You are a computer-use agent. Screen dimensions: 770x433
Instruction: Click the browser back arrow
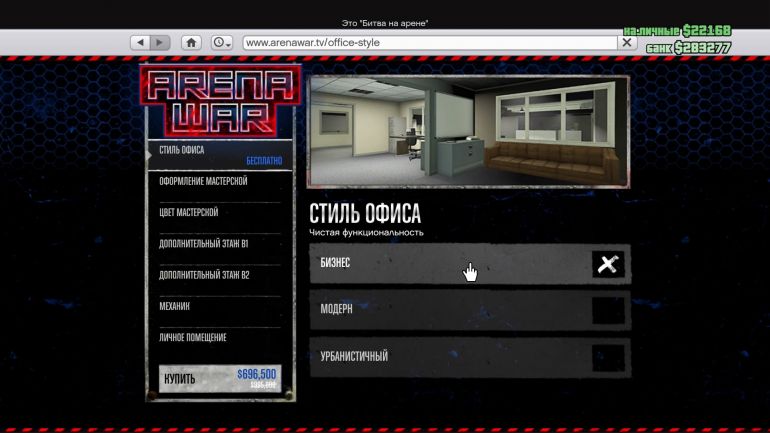(140, 43)
